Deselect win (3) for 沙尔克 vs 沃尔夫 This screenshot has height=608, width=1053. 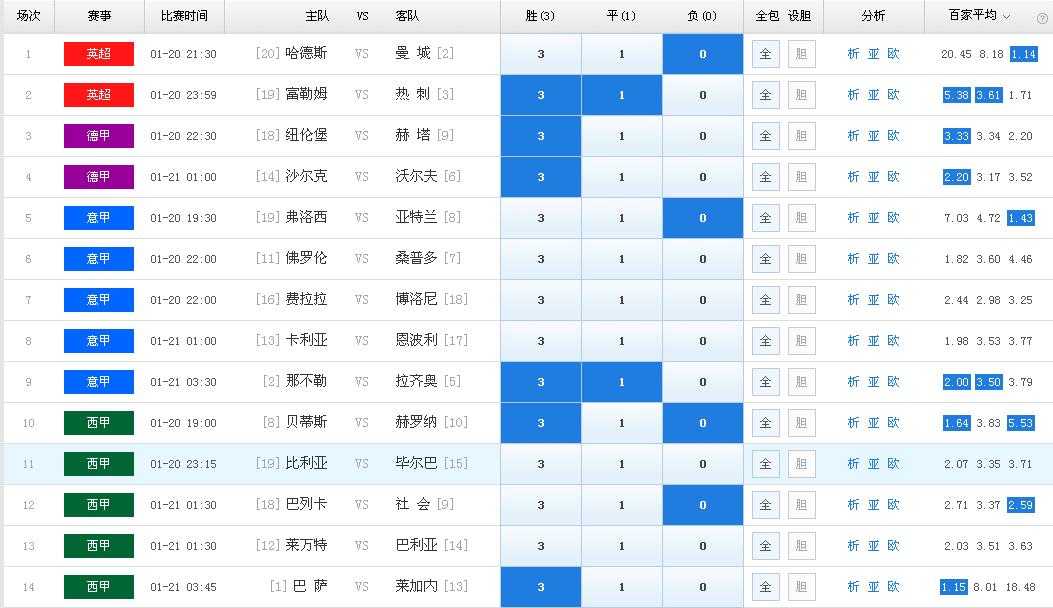pos(541,177)
